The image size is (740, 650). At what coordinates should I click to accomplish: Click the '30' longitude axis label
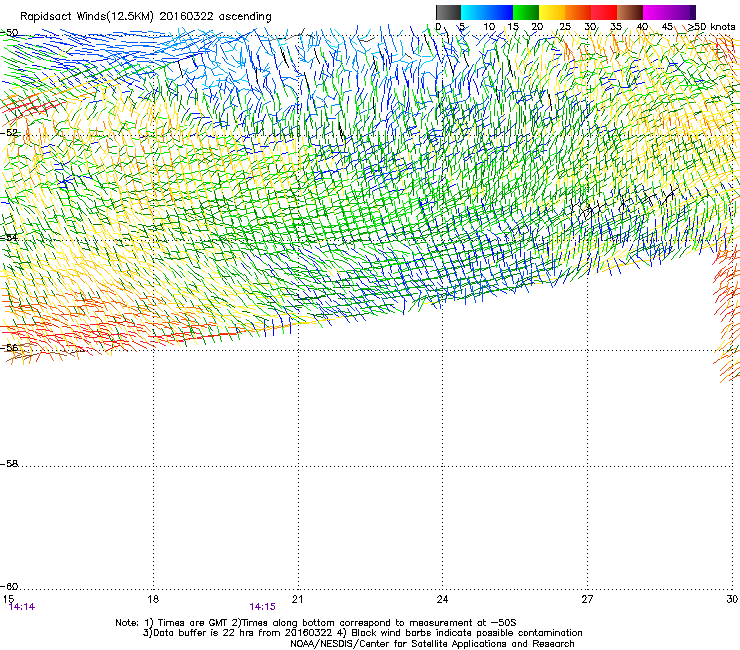tap(732, 599)
